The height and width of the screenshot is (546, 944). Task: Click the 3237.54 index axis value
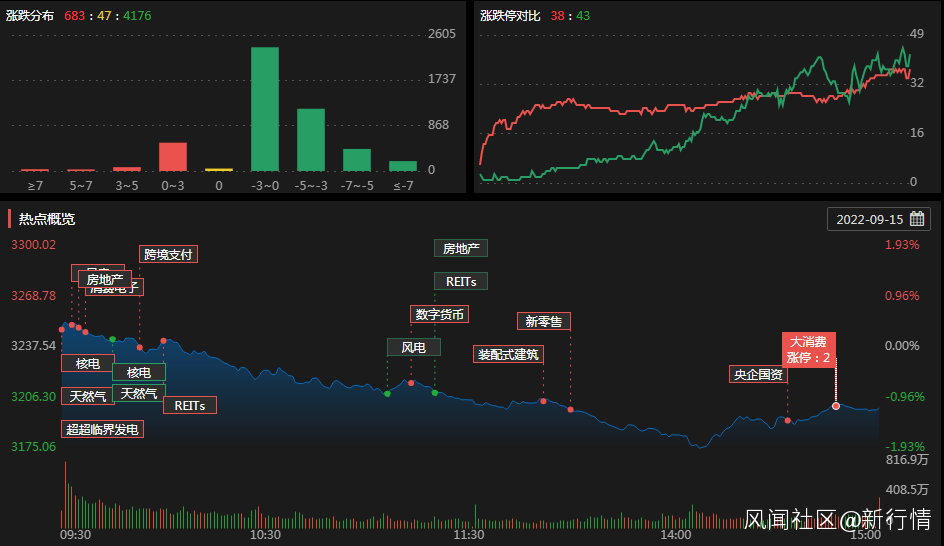(33, 346)
